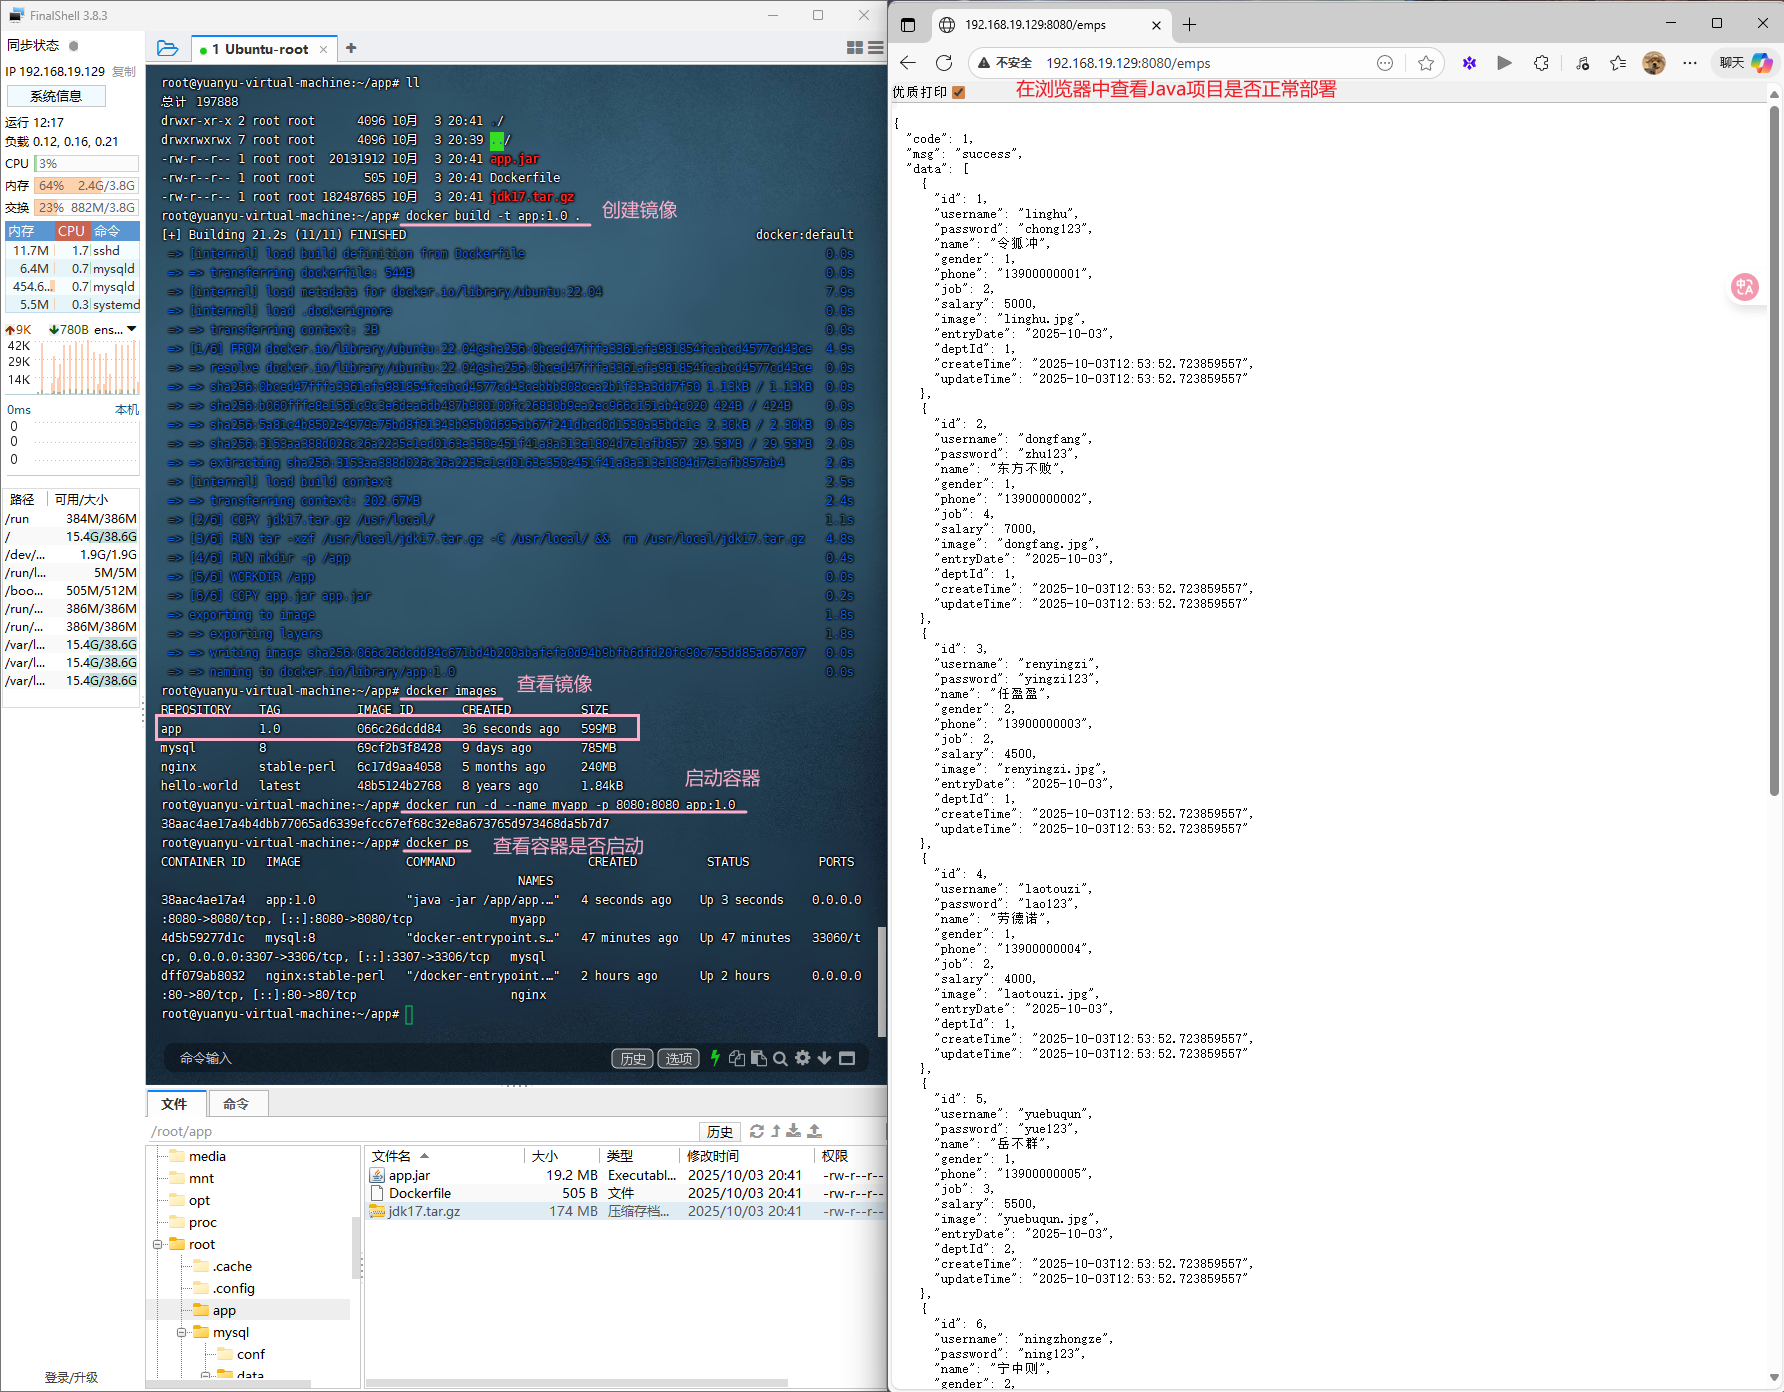Reload the browser page
This screenshot has width=1784, height=1392.
[x=943, y=63]
